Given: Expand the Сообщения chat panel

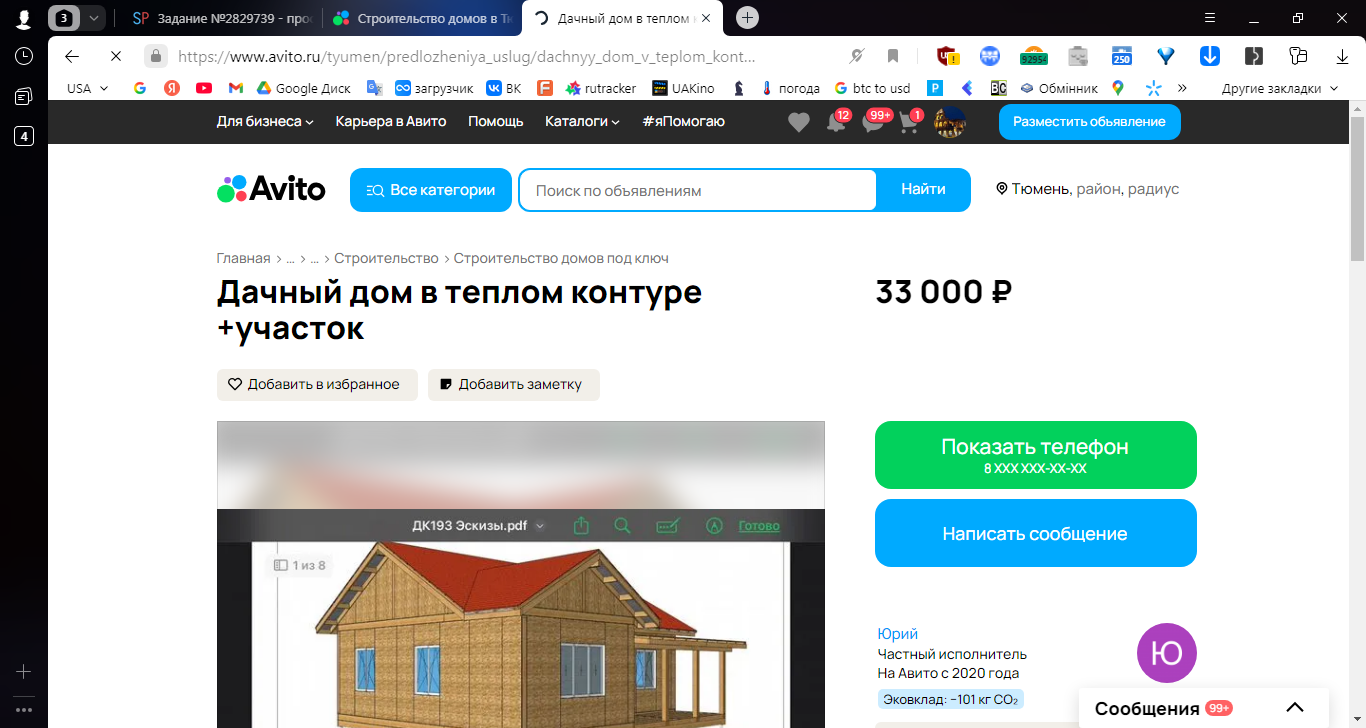Looking at the screenshot, I should pos(1295,708).
